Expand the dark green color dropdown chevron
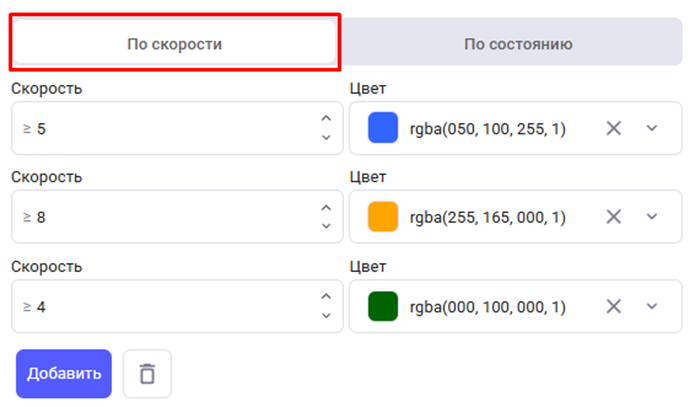Image resolution: width=695 pixels, height=407 pixels. click(652, 307)
